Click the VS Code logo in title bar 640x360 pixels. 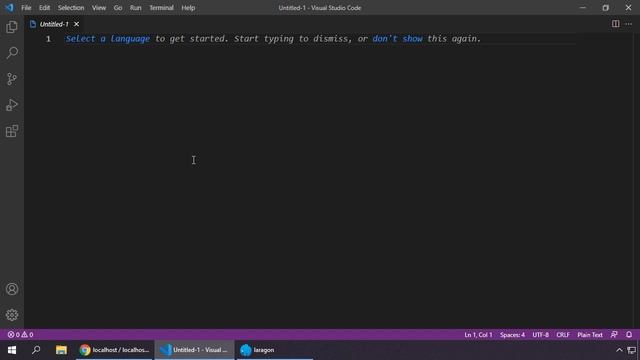coord(9,7)
